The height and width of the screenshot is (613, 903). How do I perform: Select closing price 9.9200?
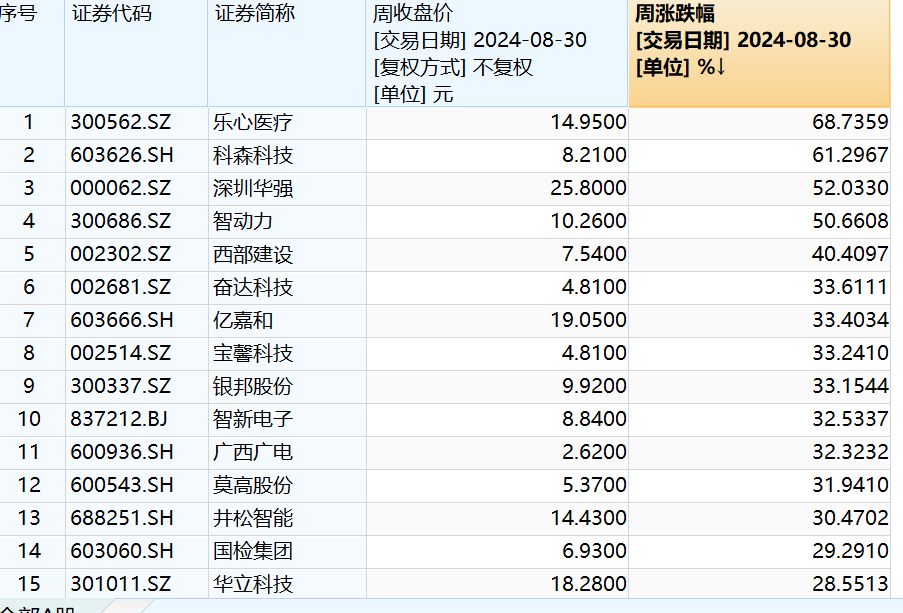pos(594,386)
